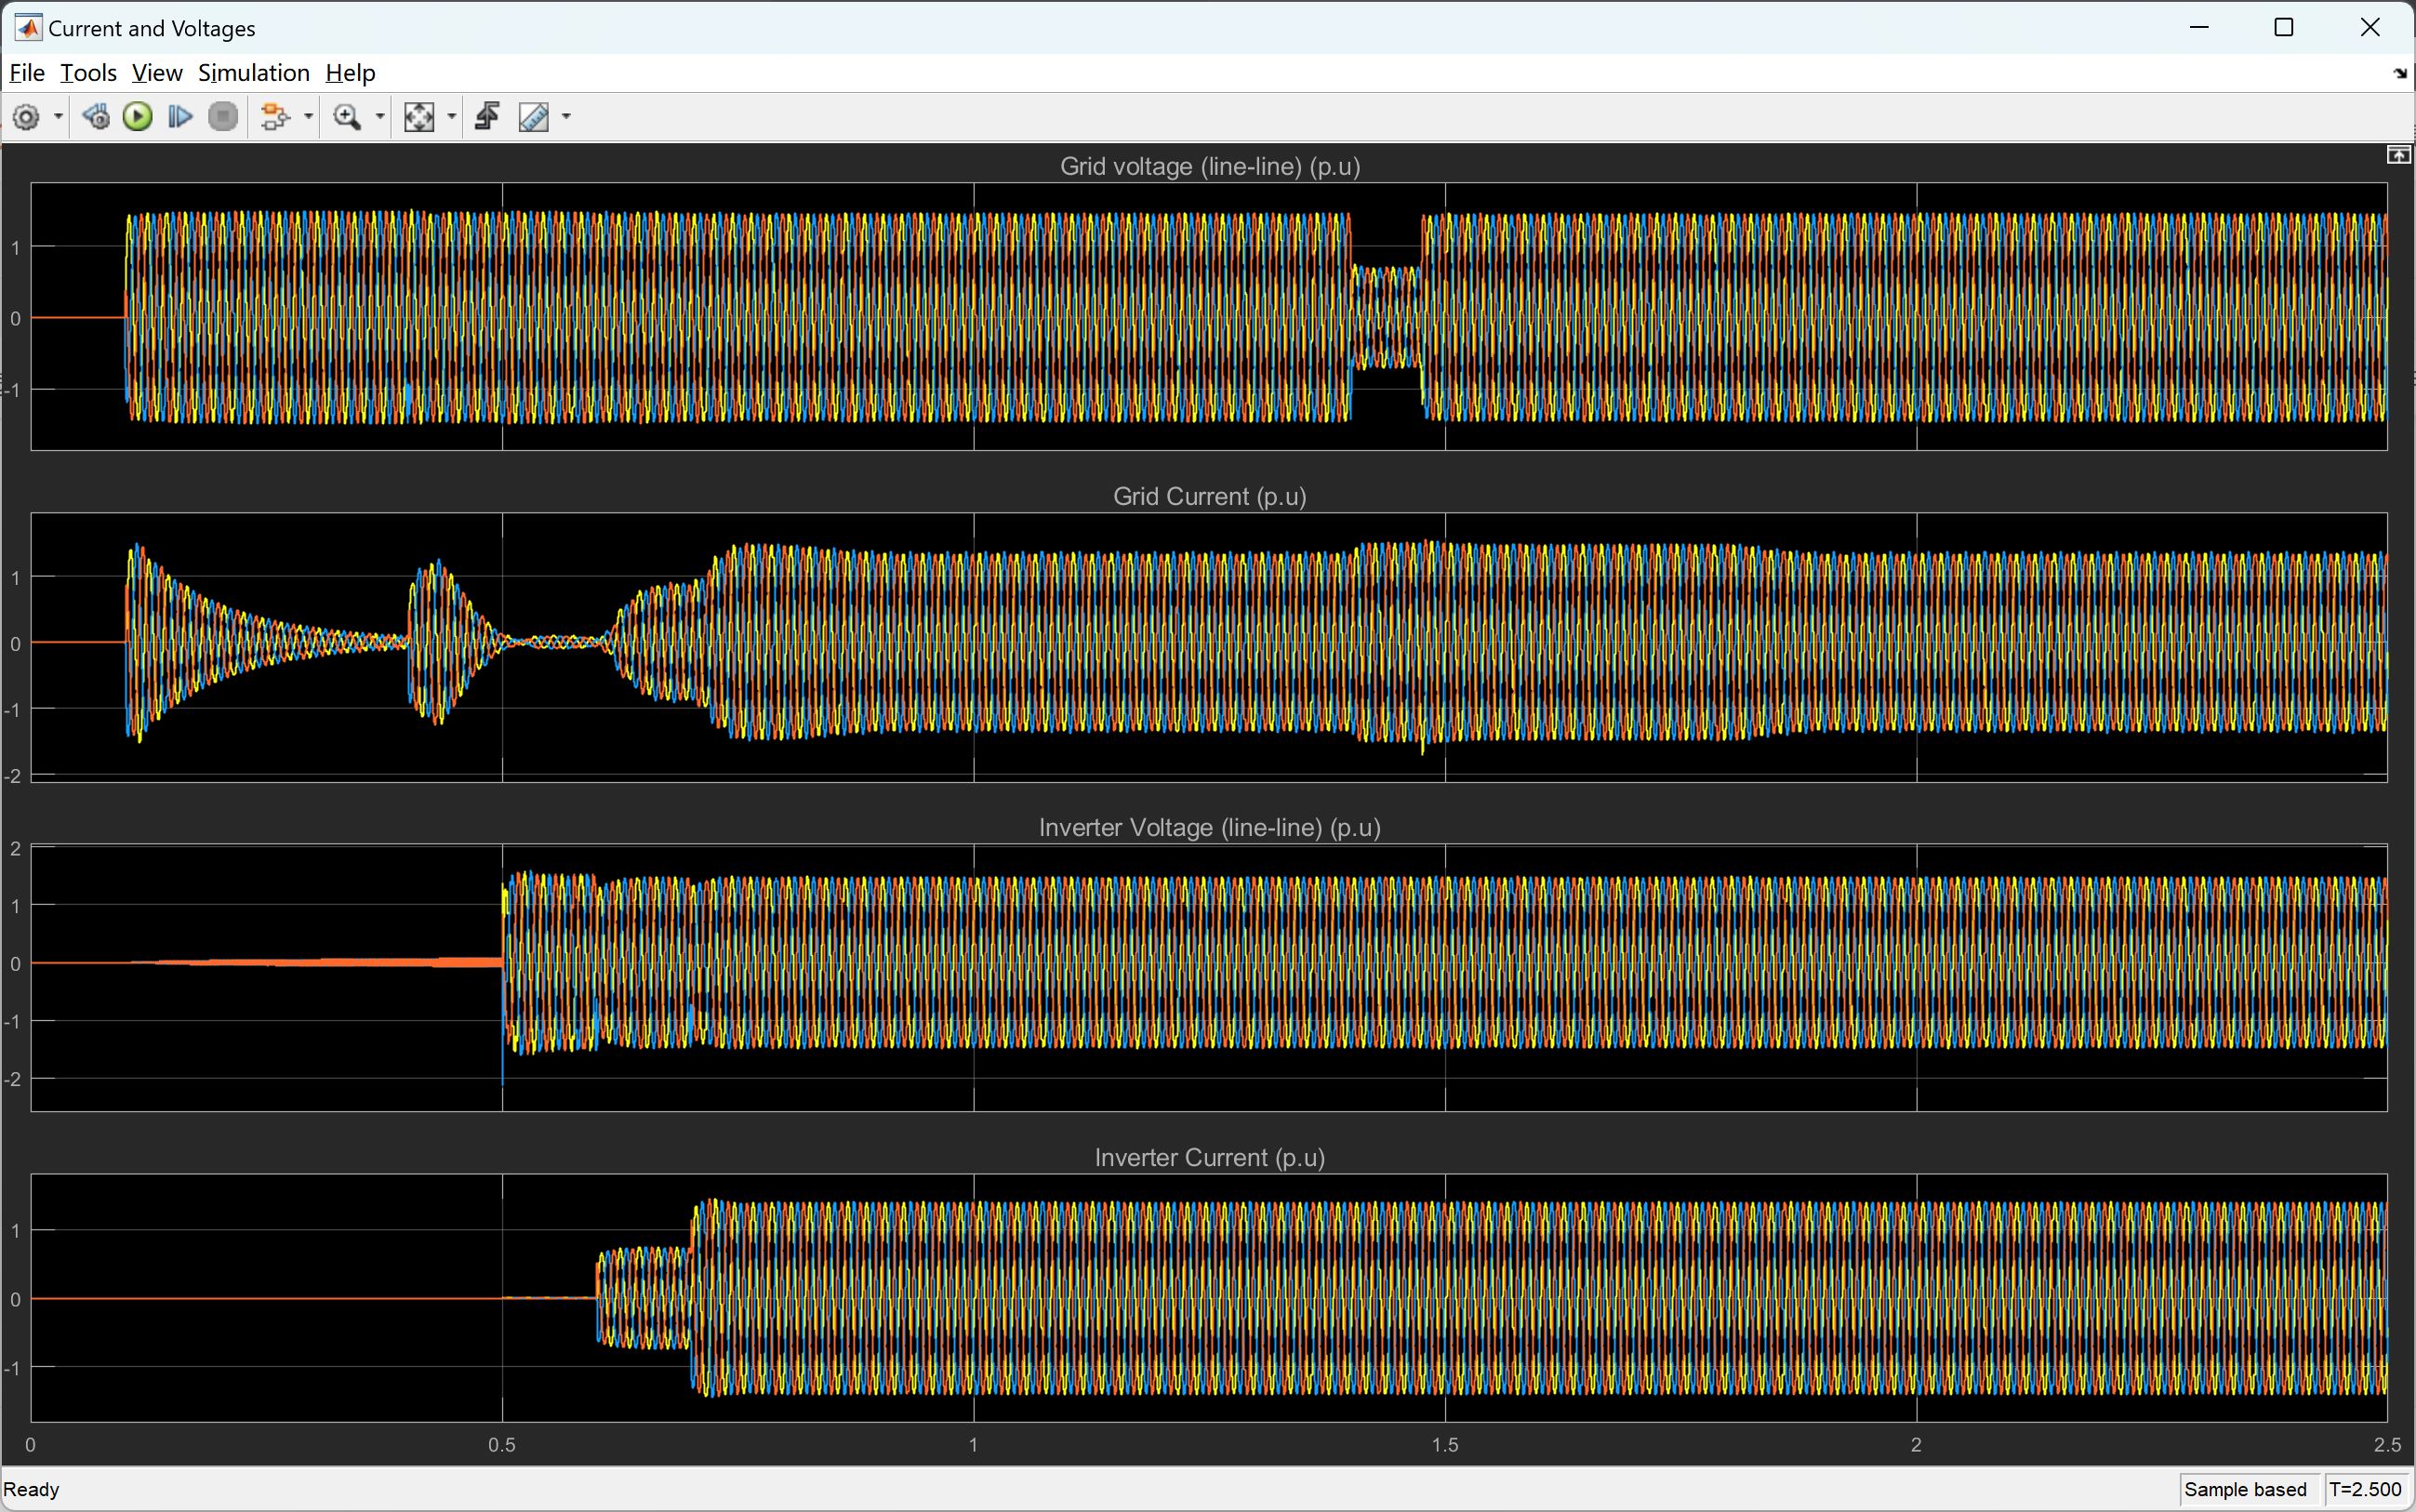Open the Simulation menu
The image size is (2416, 1512).
pyautogui.click(x=254, y=73)
